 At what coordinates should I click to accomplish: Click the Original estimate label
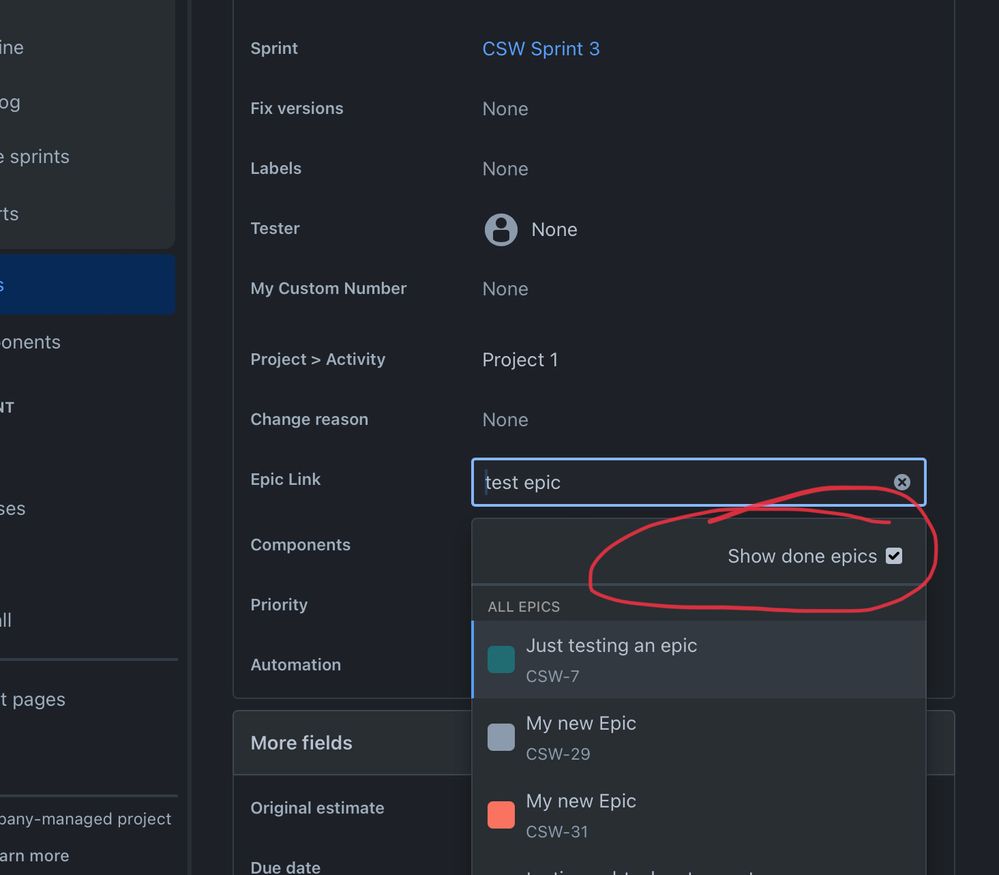(x=317, y=808)
